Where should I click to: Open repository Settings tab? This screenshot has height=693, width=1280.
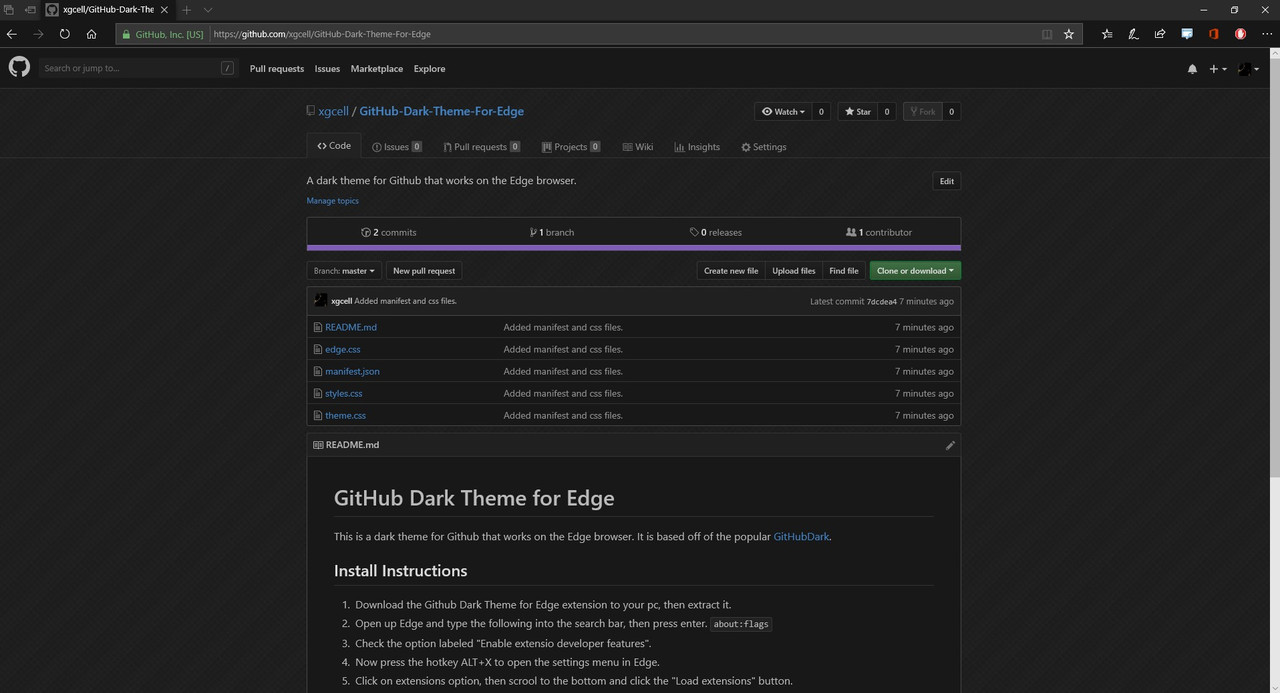(764, 147)
